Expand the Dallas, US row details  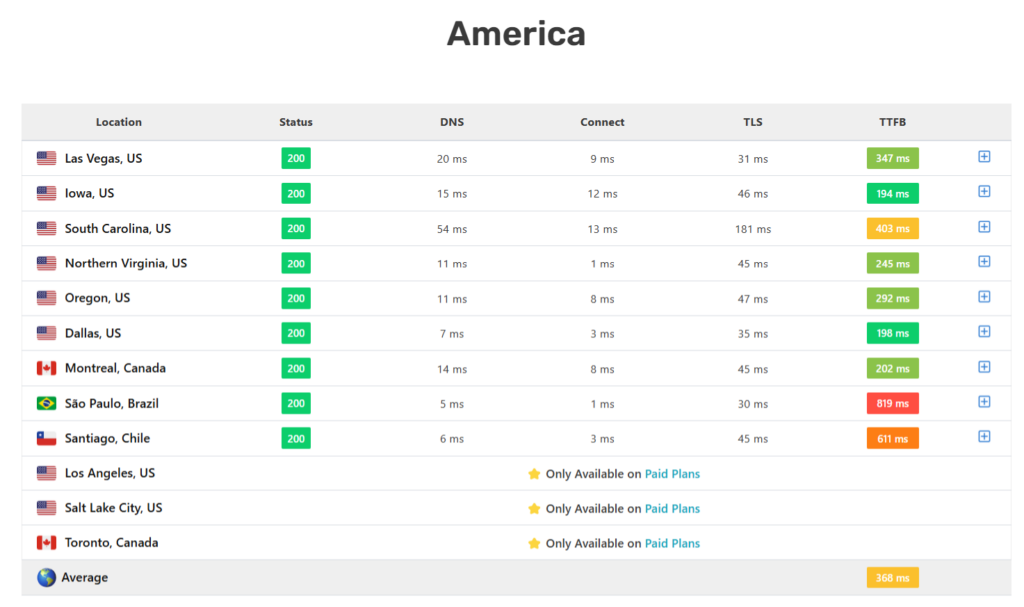(x=984, y=332)
